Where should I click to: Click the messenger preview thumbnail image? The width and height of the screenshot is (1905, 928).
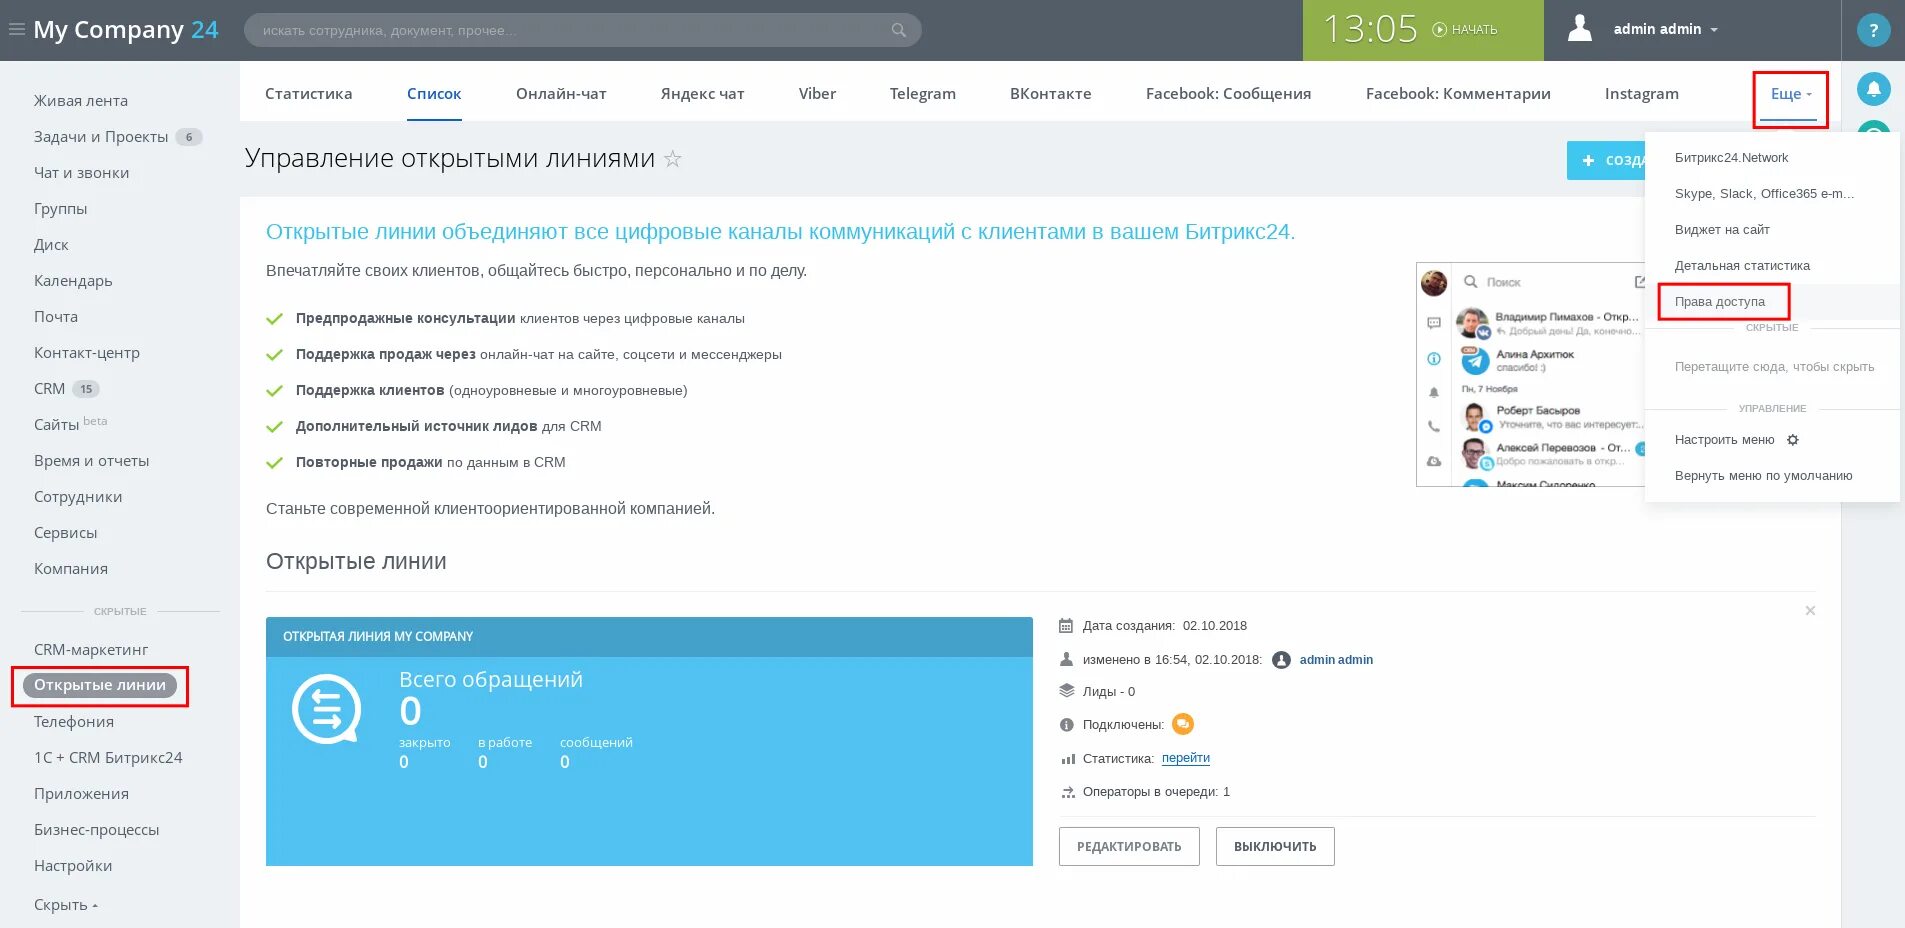[1530, 374]
